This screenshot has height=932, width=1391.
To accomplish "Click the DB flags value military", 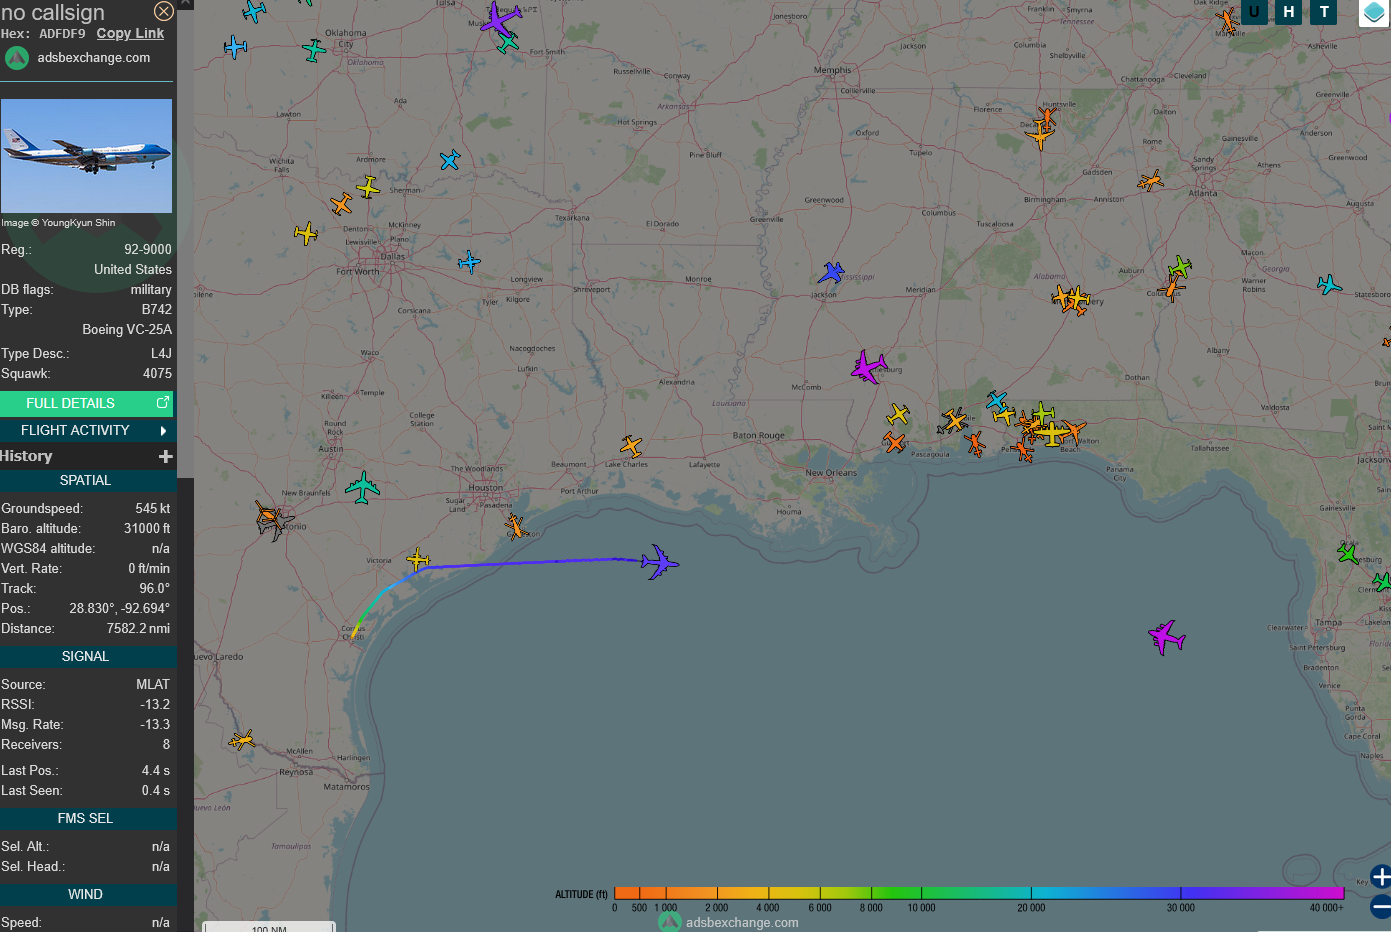I will (151, 290).
